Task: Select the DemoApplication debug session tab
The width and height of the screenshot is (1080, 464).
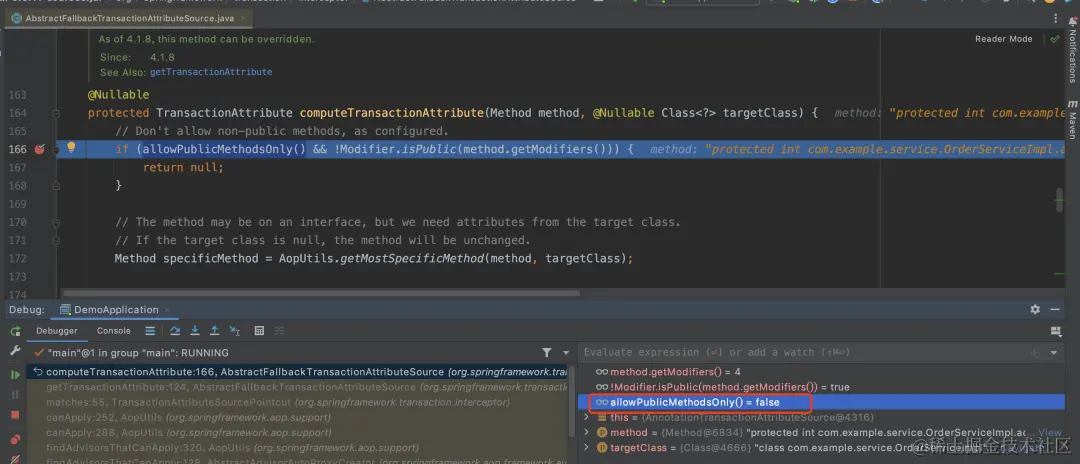Action: pyautogui.click(x=116, y=310)
